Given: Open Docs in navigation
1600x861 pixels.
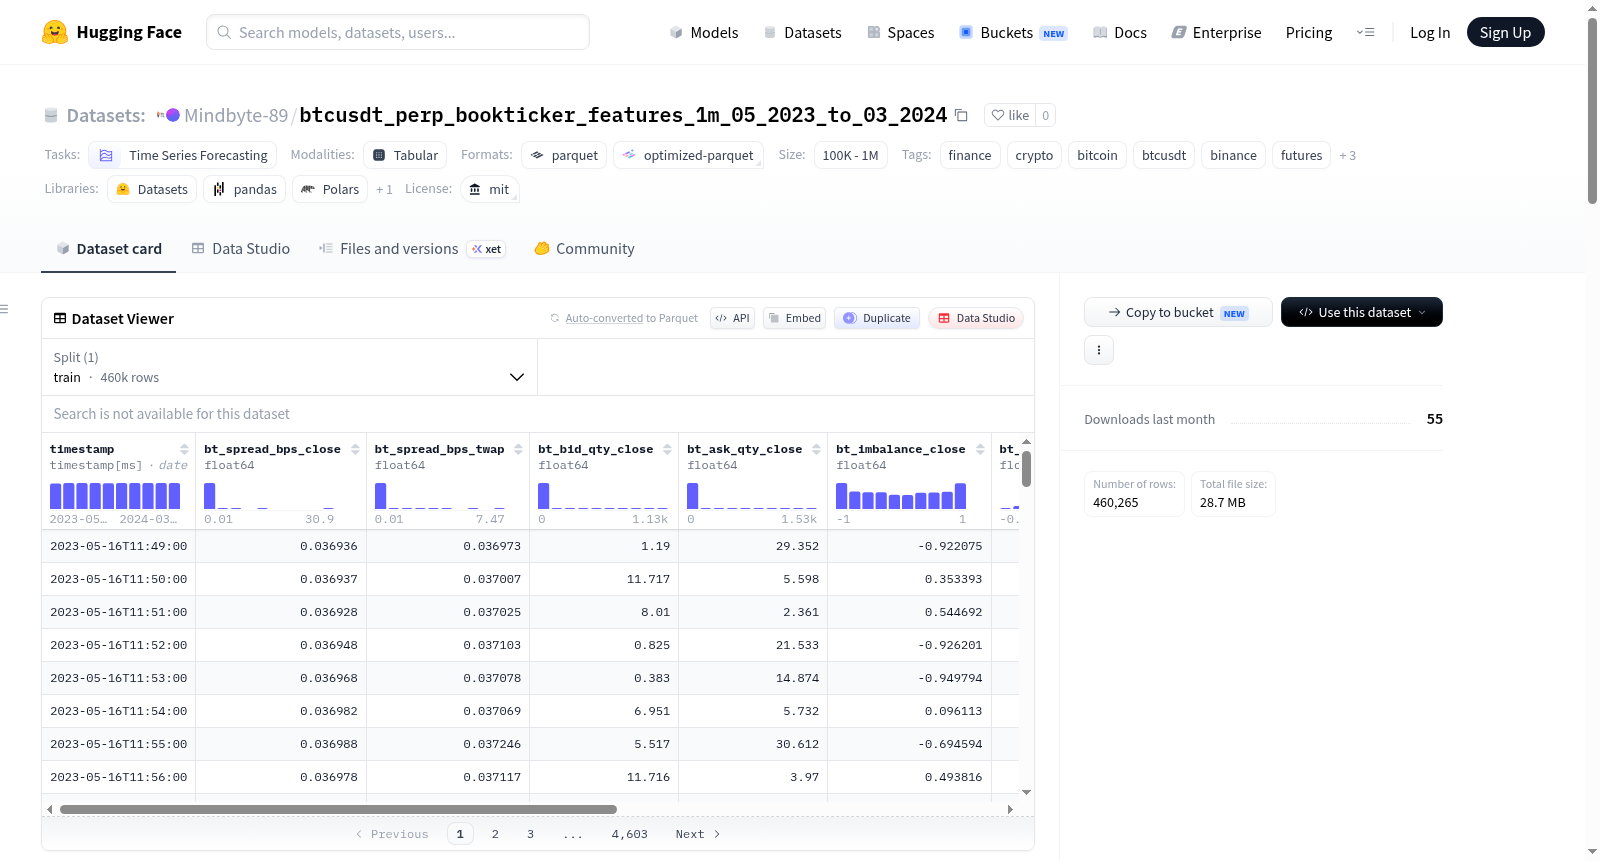Looking at the screenshot, I should [1120, 33].
